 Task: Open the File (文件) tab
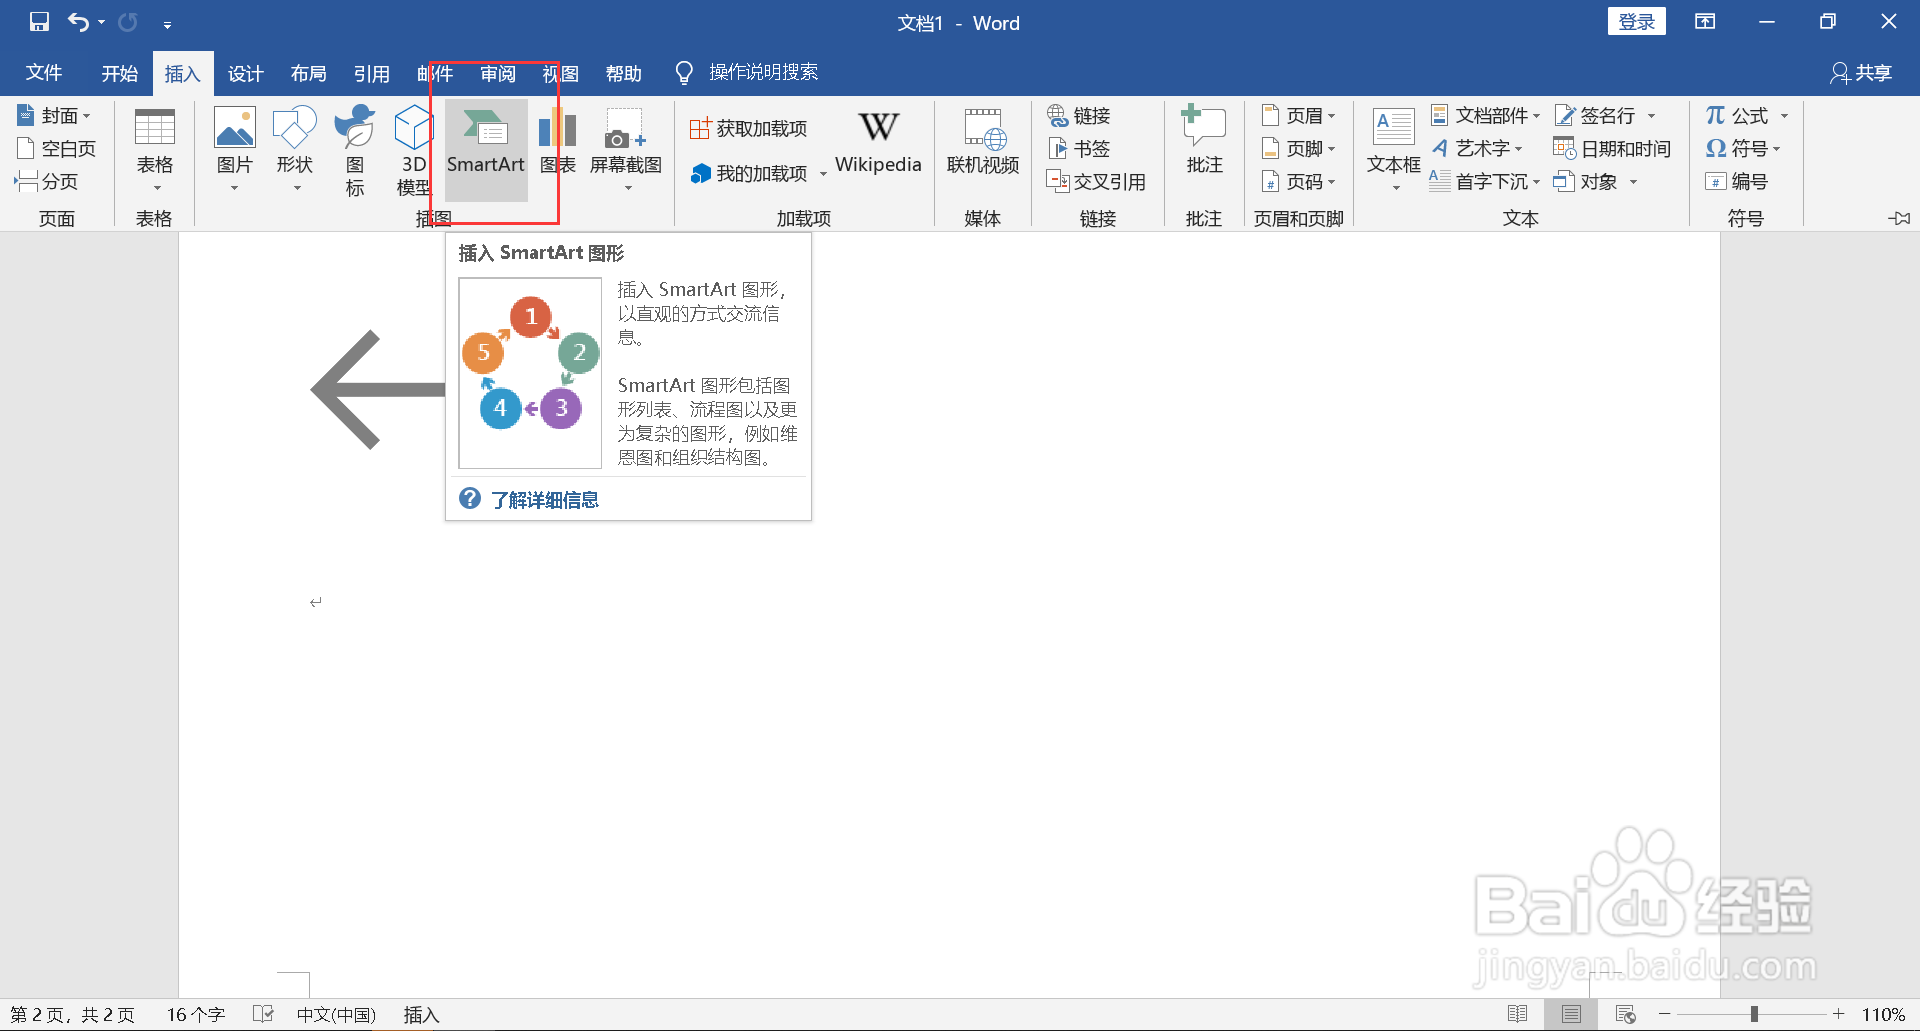pos(44,73)
